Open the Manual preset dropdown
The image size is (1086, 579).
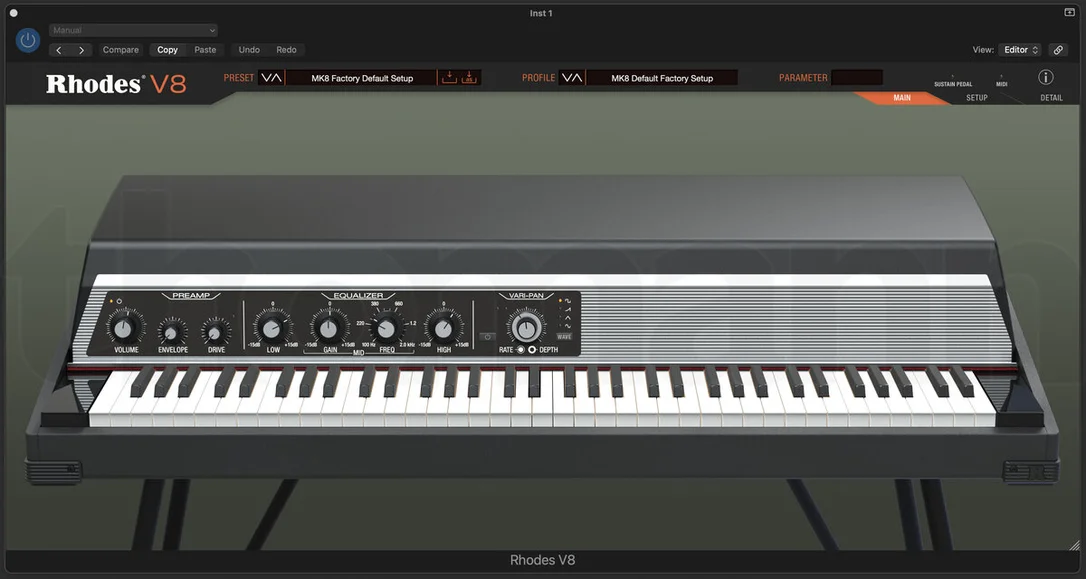[x=133, y=30]
